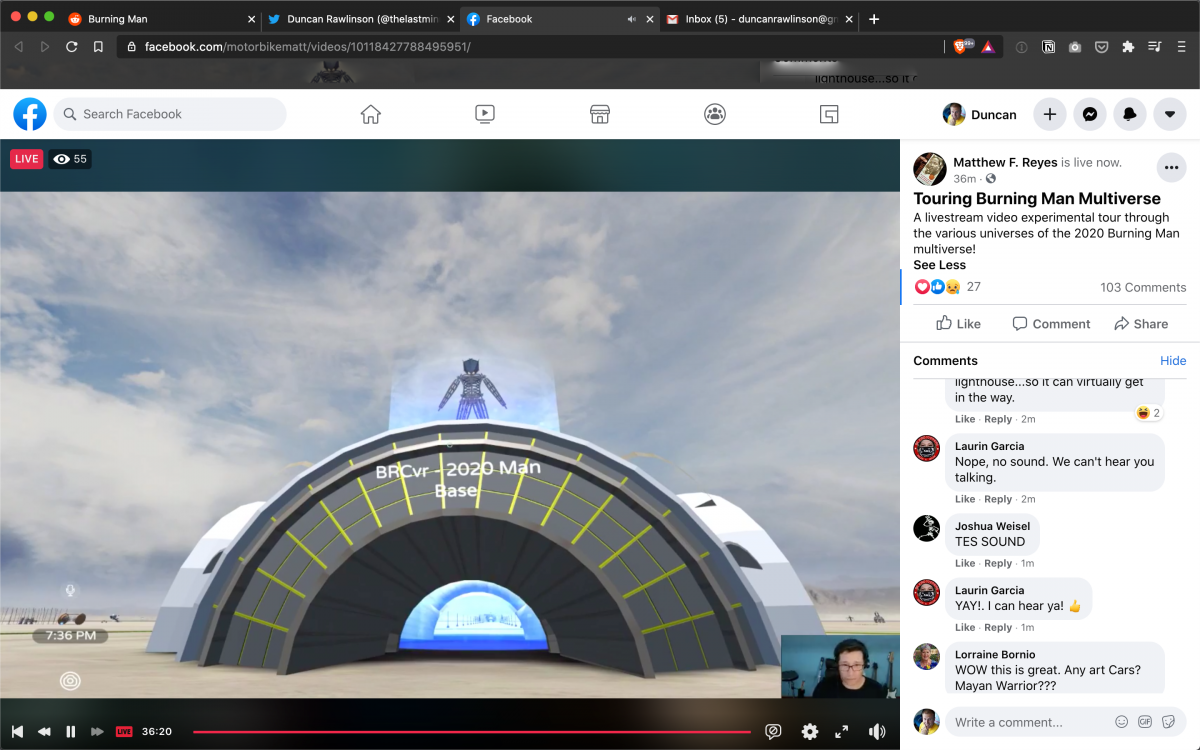This screenshot has width=1200, height=750.
Task: Jump to LIVE in player bar
Action: [x=124, y=731]
